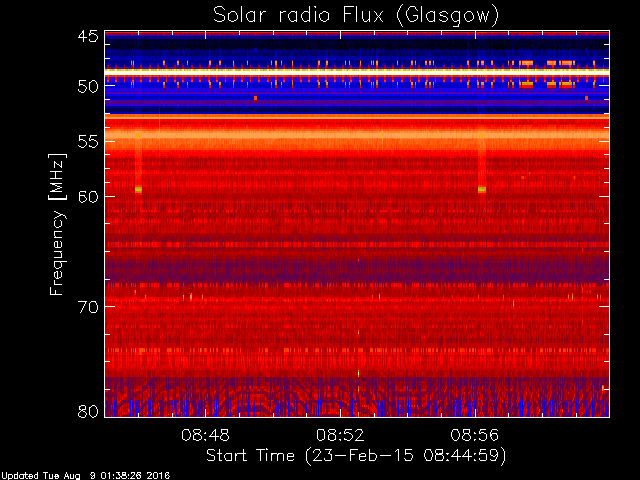Click the 08:48 time tick label

pos(205,435)
